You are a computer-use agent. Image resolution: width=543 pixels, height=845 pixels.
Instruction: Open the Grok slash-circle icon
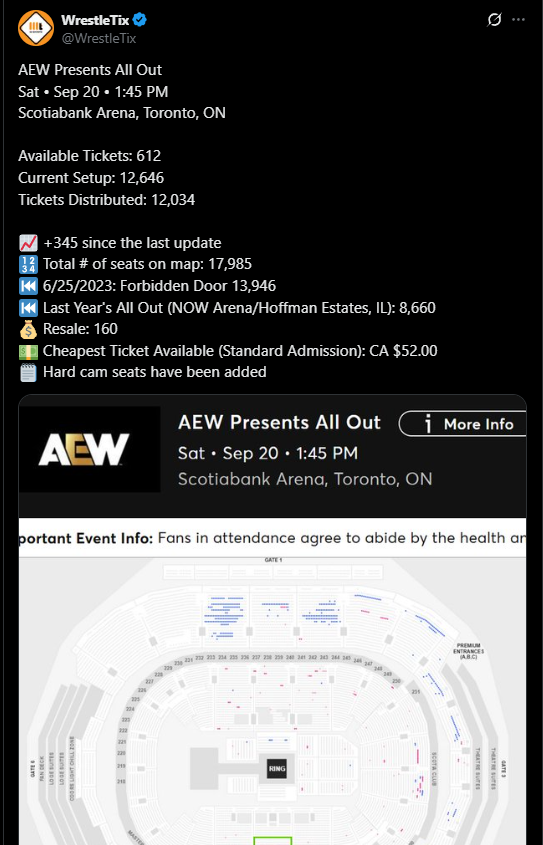pos(494,20)
